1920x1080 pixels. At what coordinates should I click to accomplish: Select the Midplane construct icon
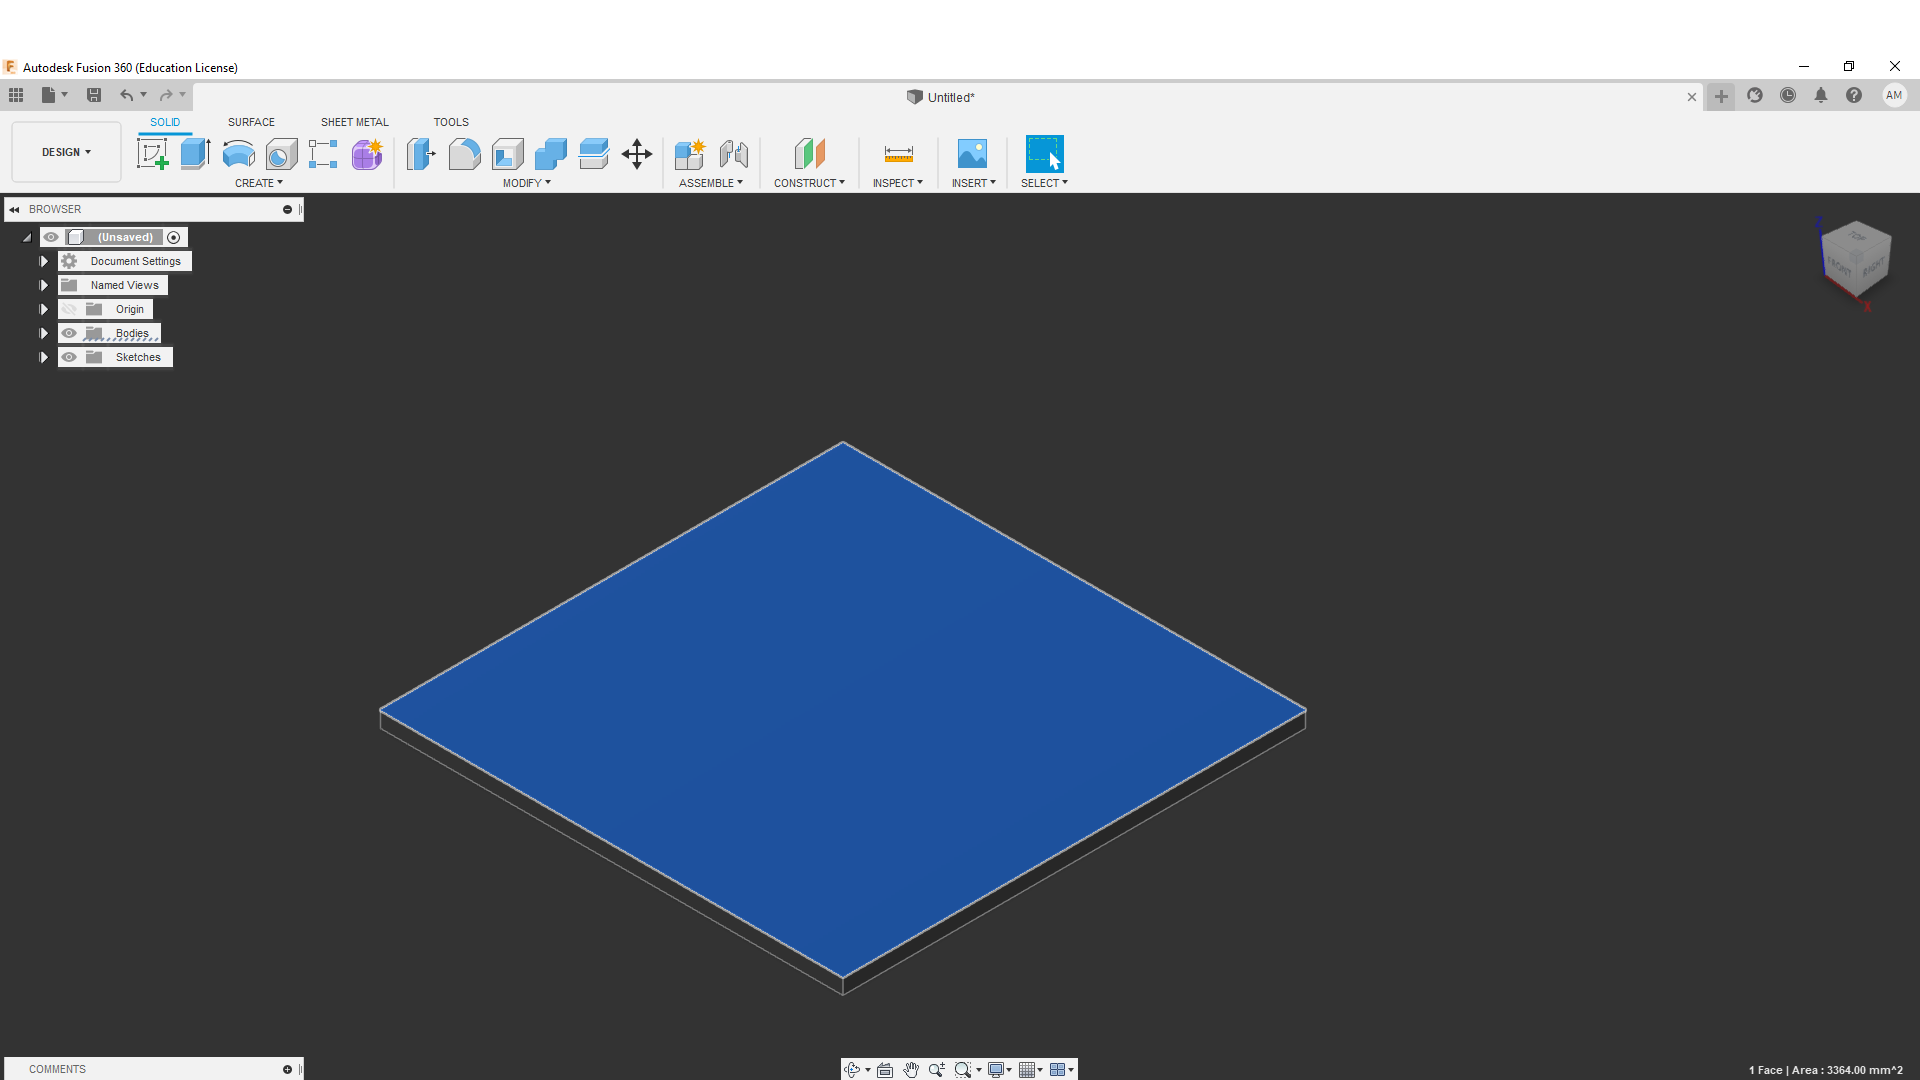pyautogui.click(x=809, y=154)
